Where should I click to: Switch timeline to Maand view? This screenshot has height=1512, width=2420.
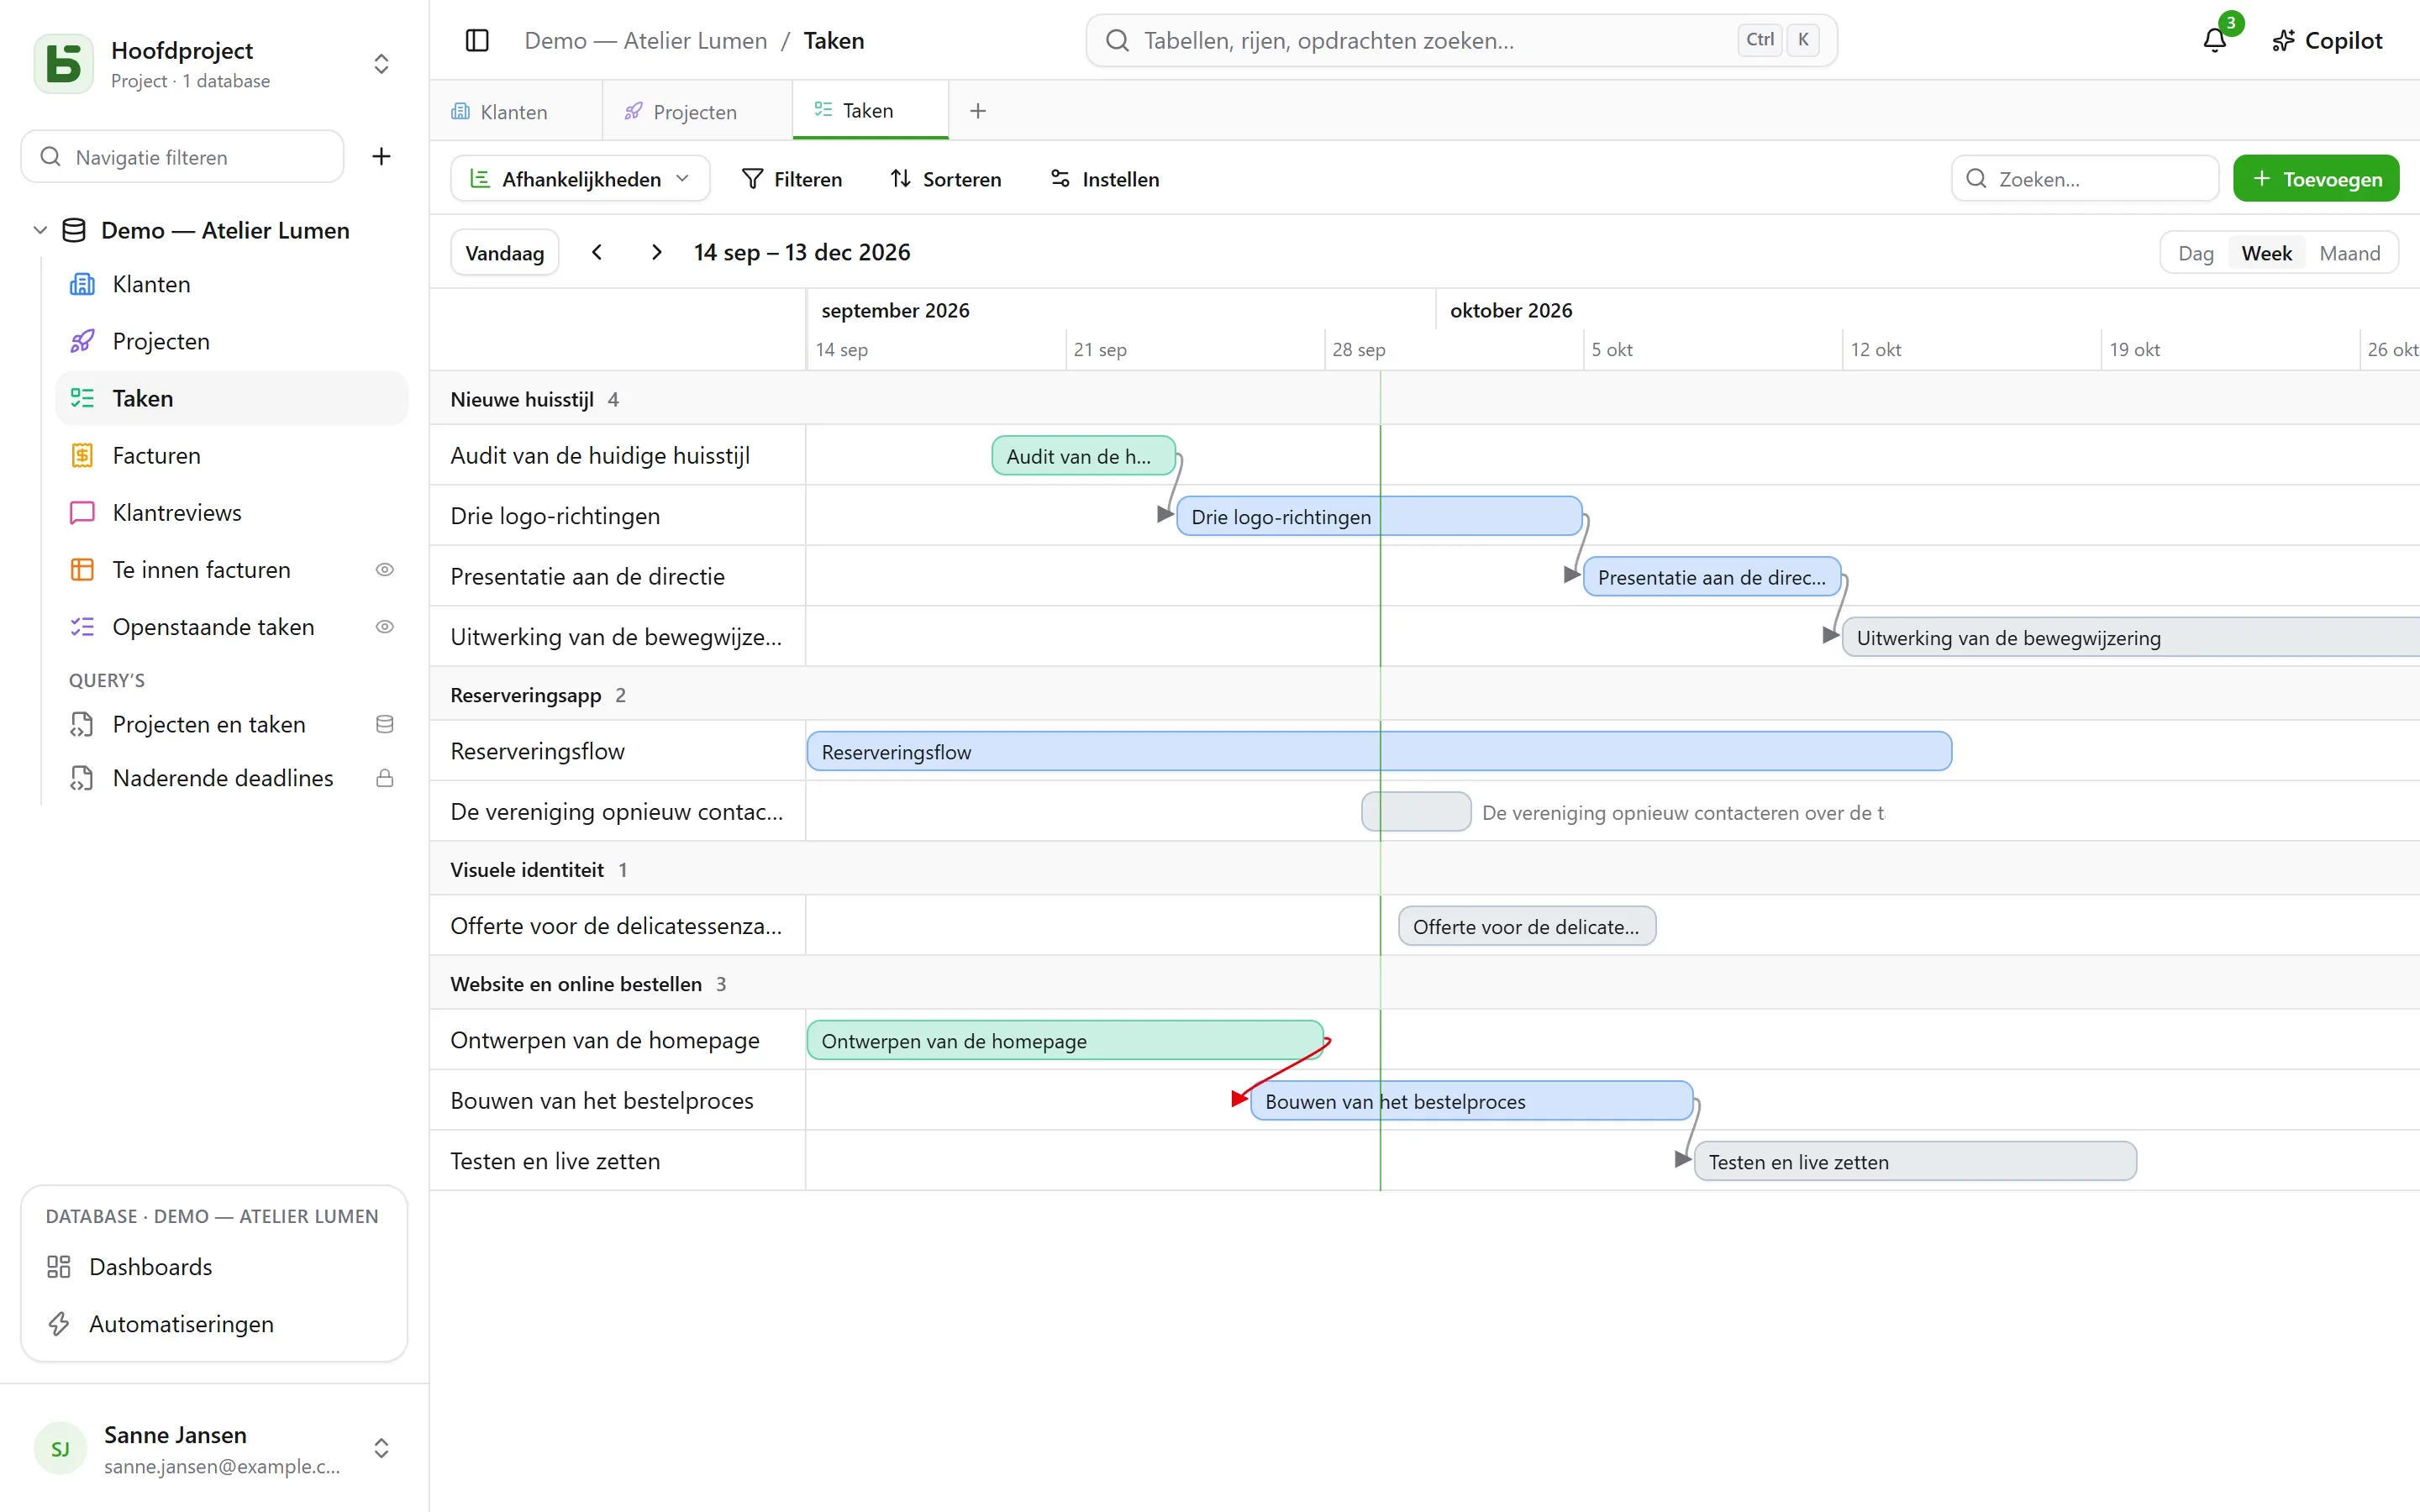point(2349,253)
